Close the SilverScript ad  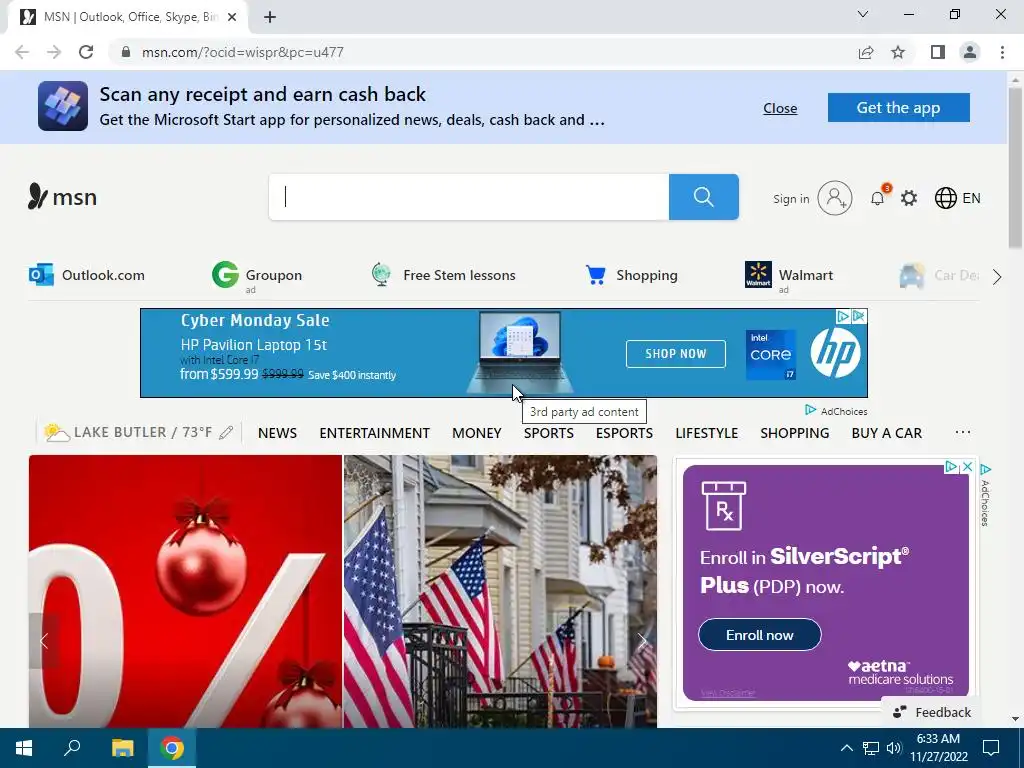click(x=967, y=467)
